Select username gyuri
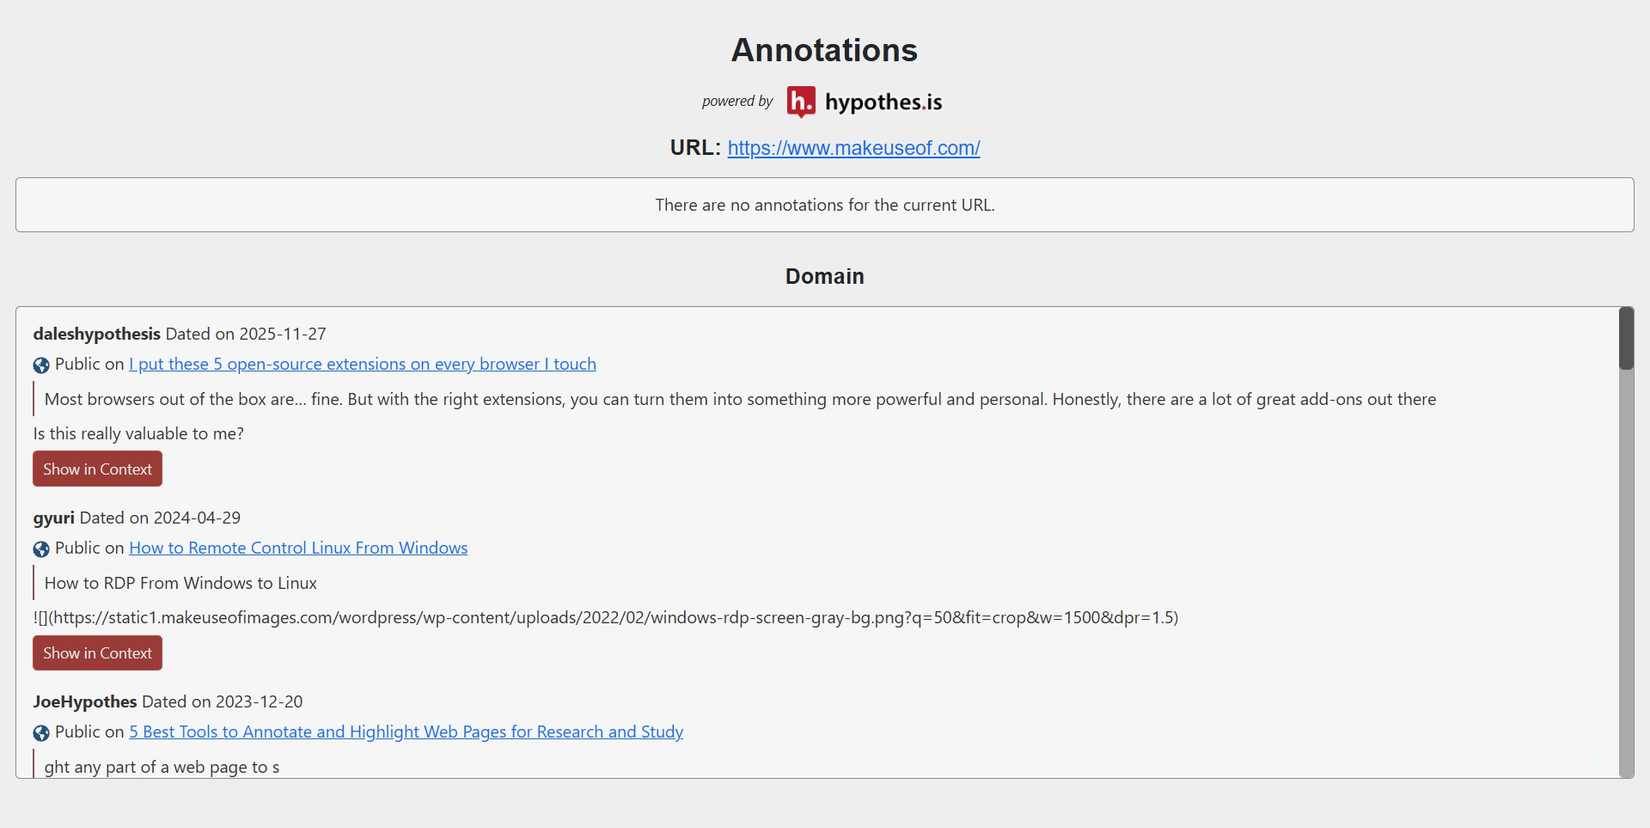Viewport: 1650px width, 828px height. pos(54,518)
